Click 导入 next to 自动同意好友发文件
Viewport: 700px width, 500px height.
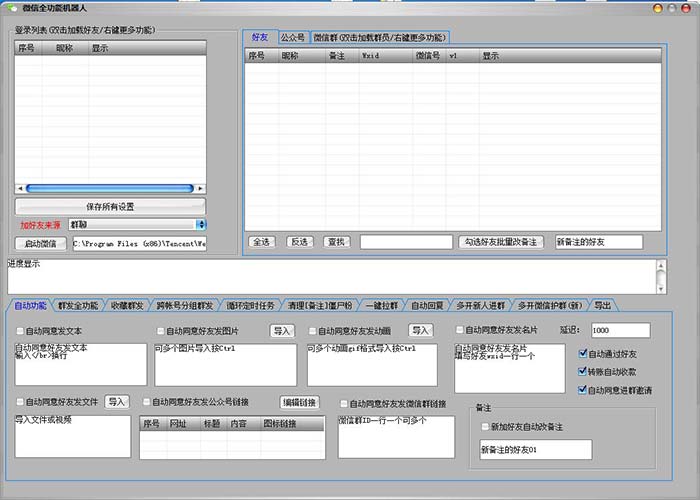click(x=117, y=402)
